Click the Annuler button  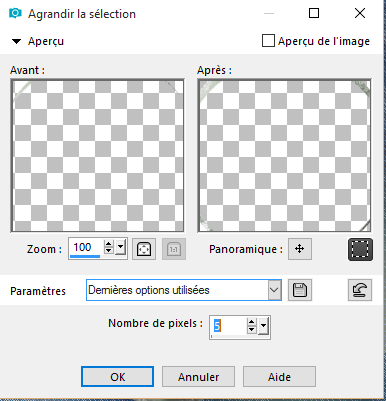198,377
